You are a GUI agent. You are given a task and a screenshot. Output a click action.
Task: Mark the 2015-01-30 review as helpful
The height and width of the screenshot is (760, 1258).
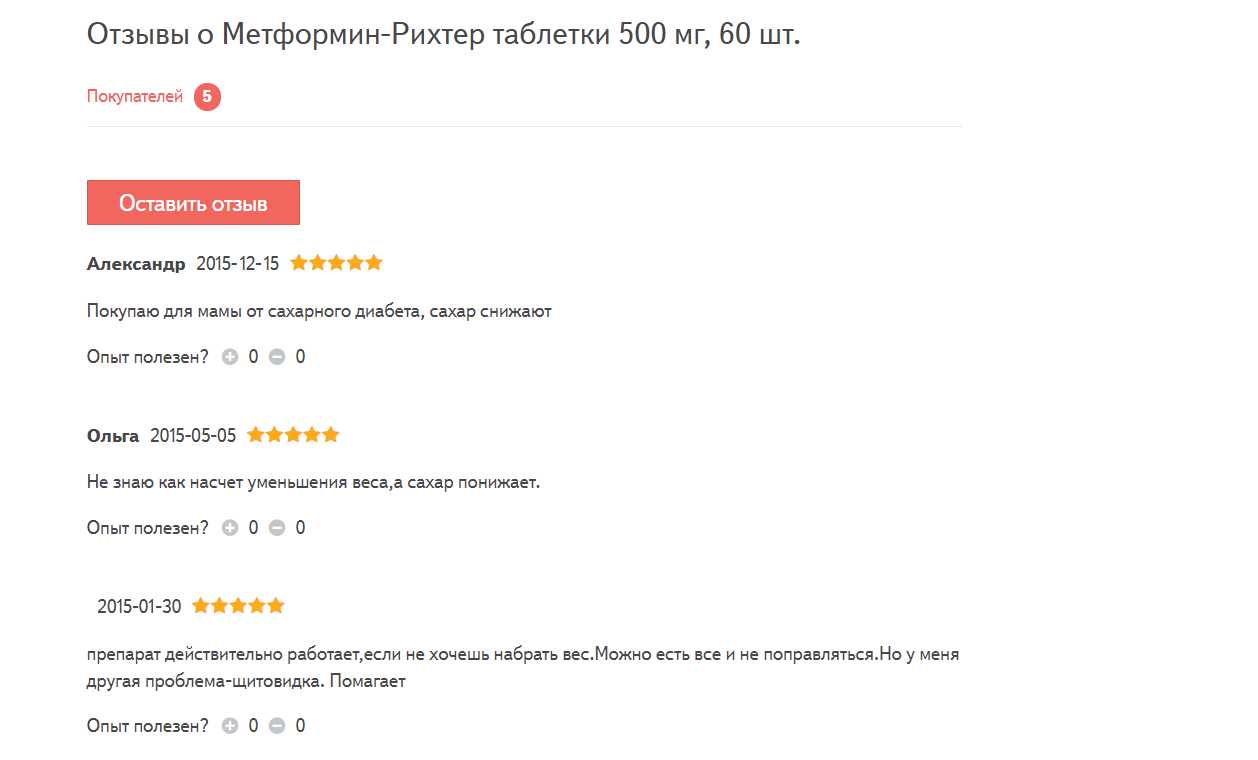pos(230,726)
